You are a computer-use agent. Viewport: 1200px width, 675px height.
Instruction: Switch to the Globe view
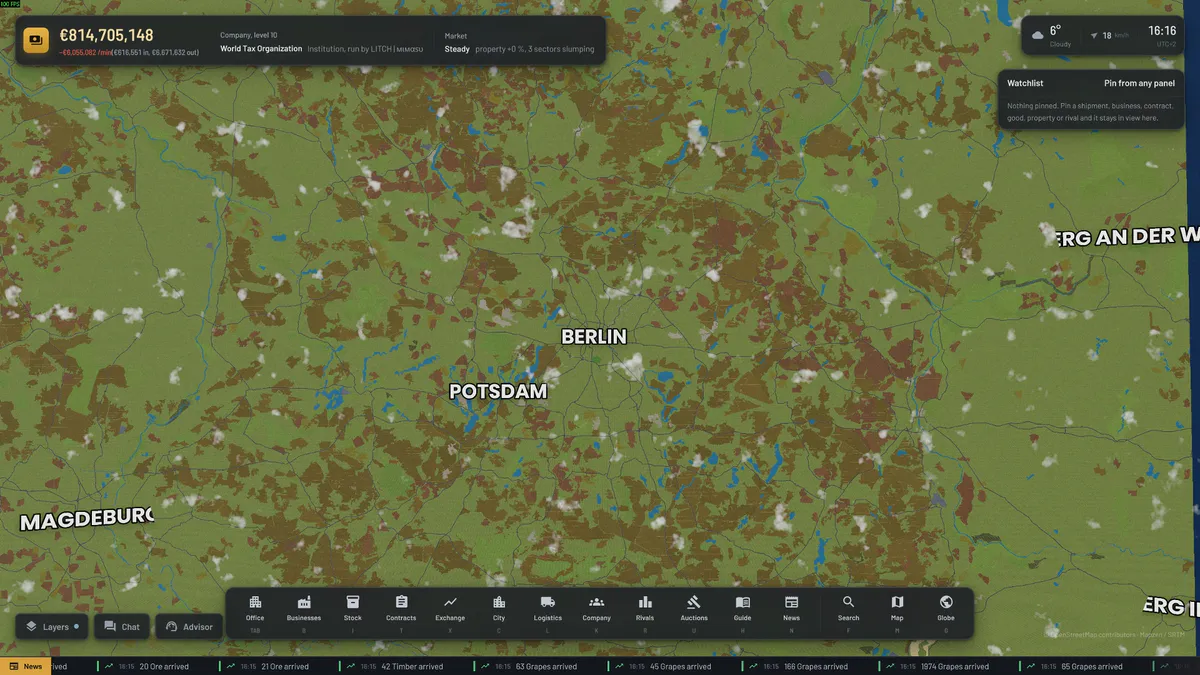(x=946, y=612)
